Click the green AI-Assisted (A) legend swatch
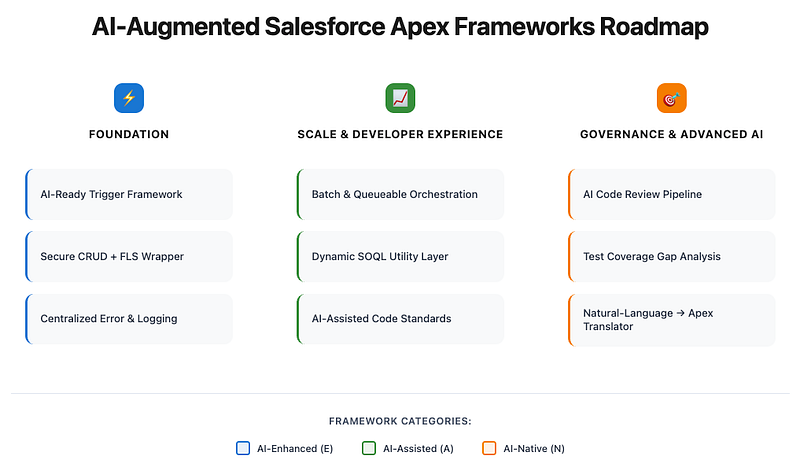This screenshot has width=800, height=466. (x=369, y=448)
